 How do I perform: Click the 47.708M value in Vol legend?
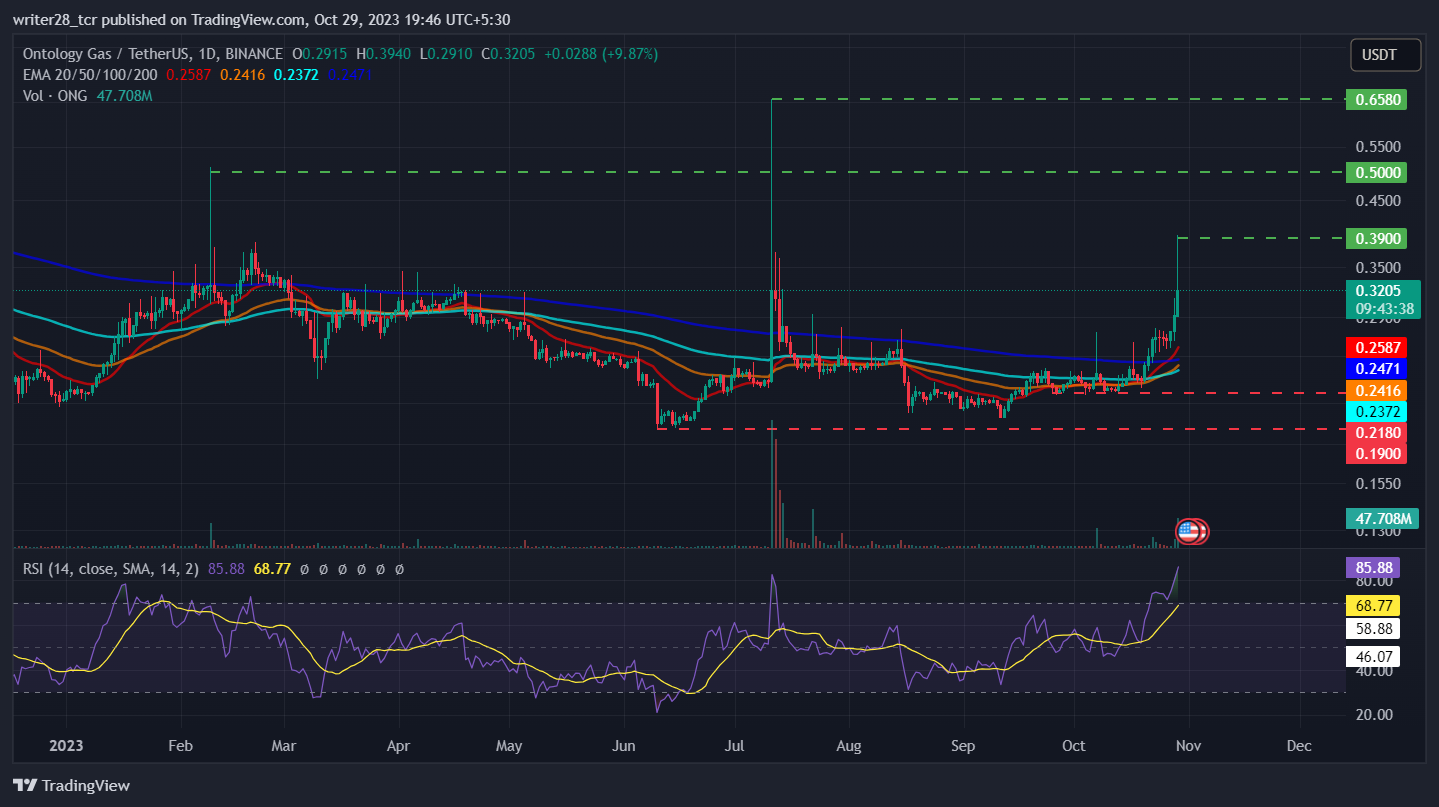coord(125,95)
